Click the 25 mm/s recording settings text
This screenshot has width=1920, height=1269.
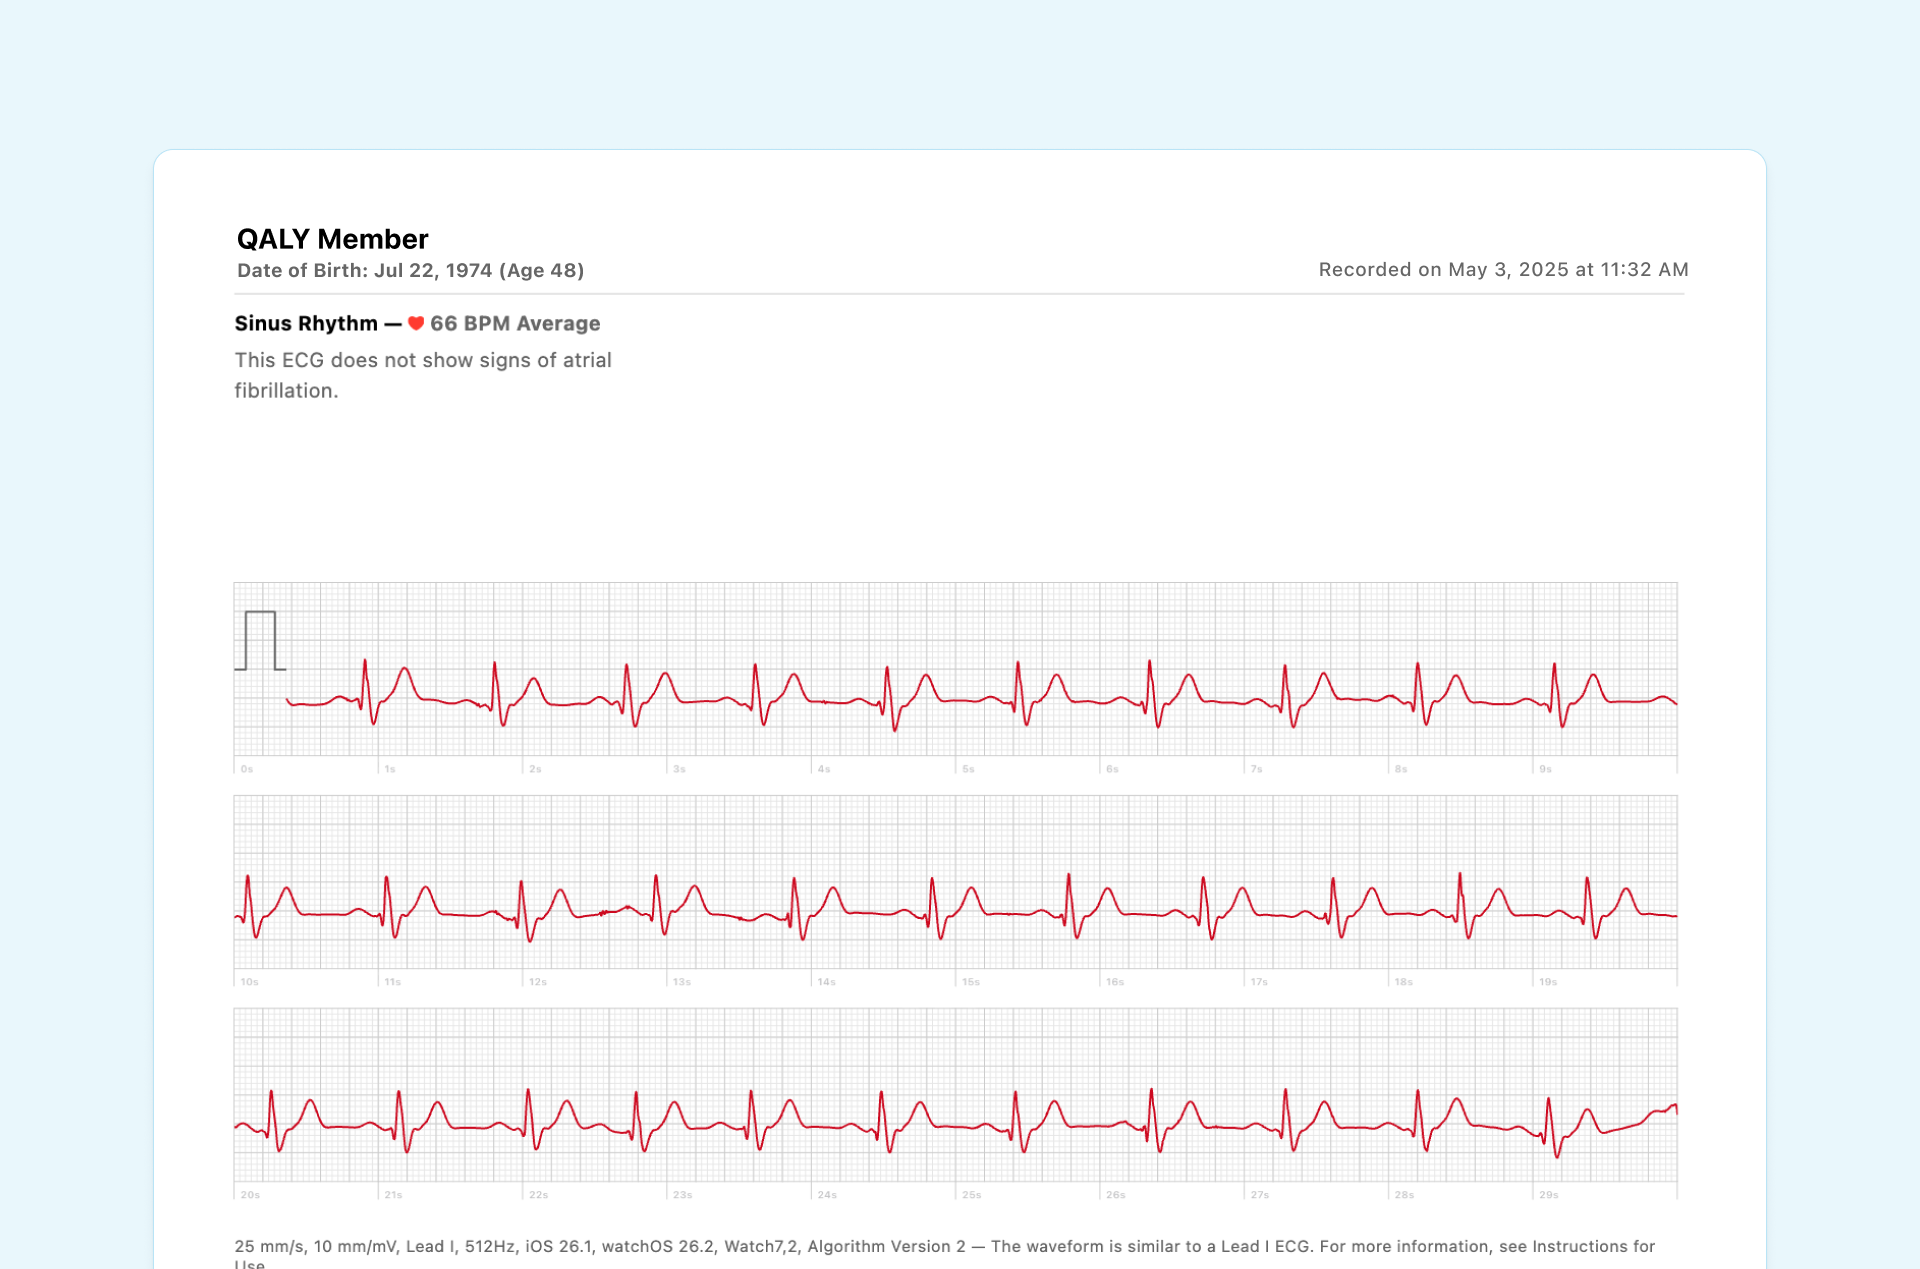coord(270,1247)
